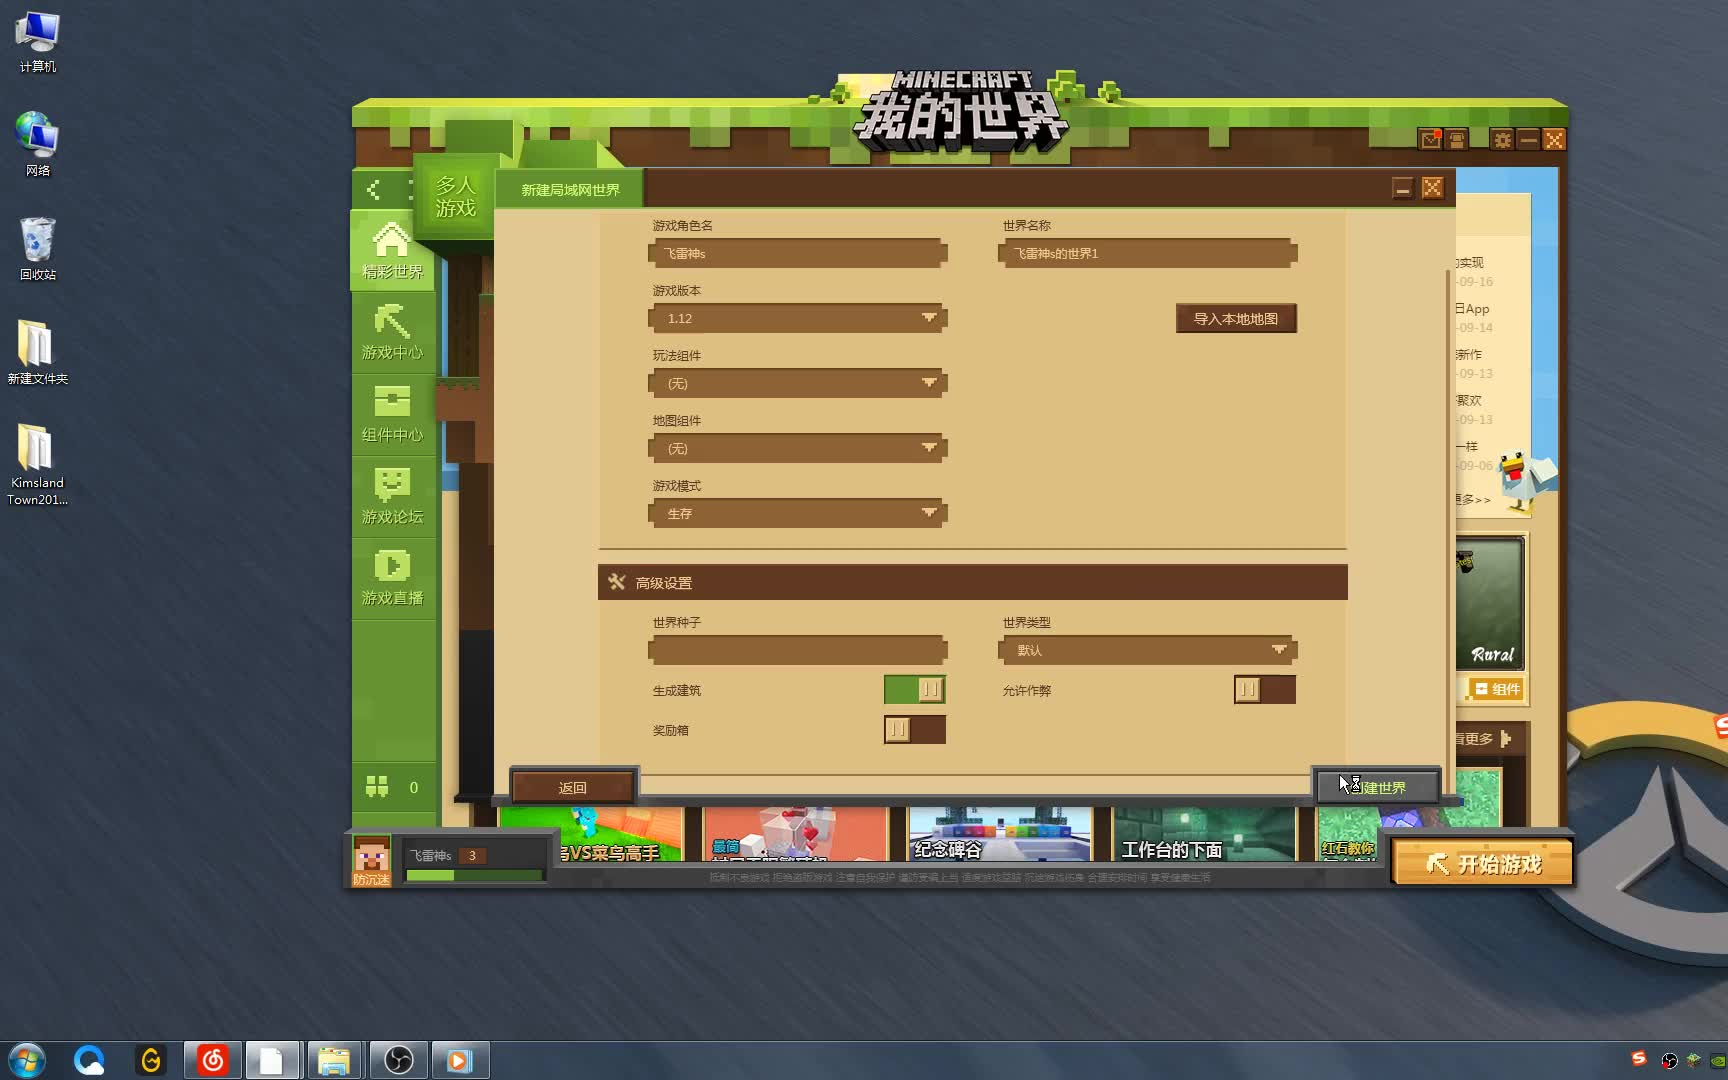Viewport: 1728px width, 1080px height.
Task: Select 多人游戏 tab
Action: pyautogui.click(x=455, y=196)
